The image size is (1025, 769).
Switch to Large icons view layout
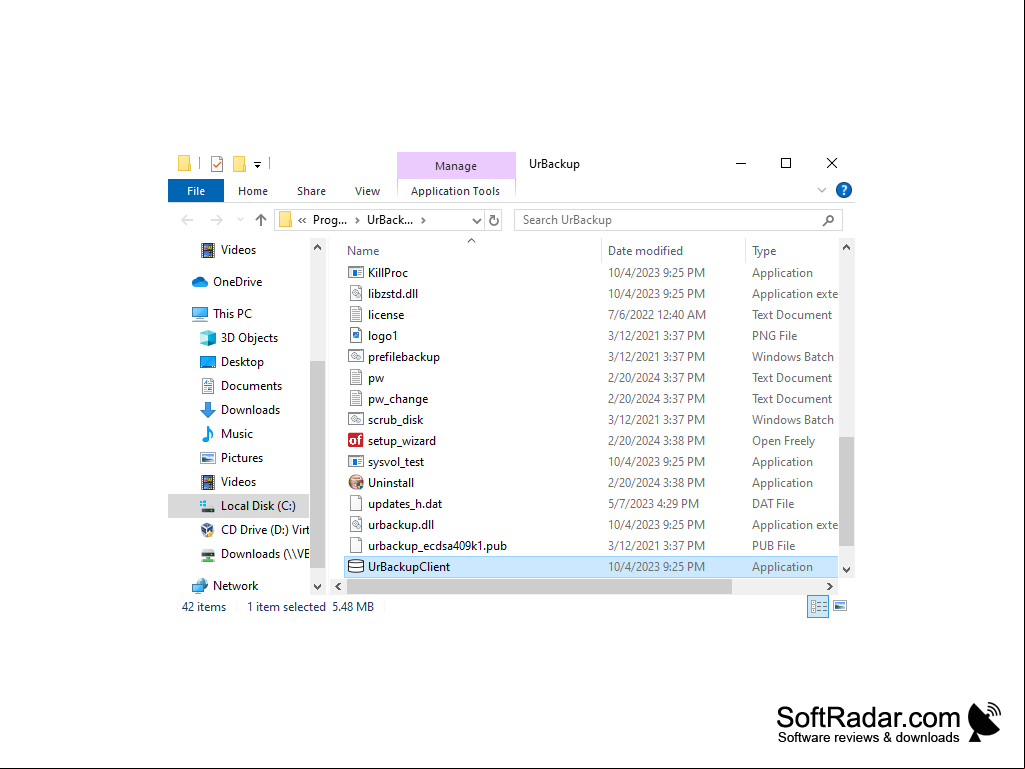pyautogui.click(x=840, y=606)
